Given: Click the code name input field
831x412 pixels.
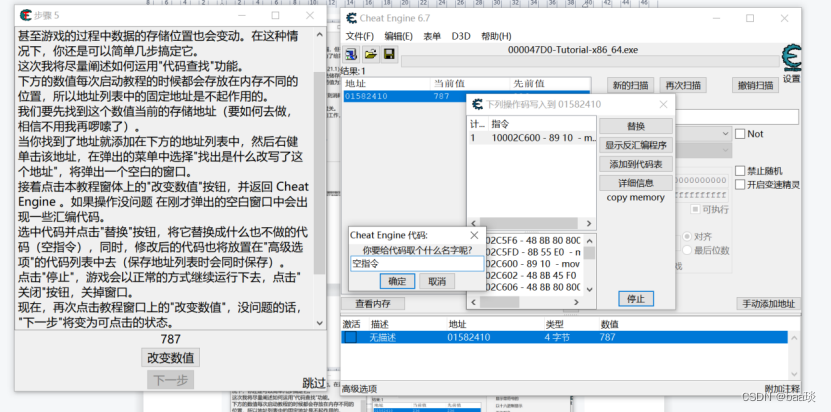Looking at the screenshot, I should tap(418, 264).
